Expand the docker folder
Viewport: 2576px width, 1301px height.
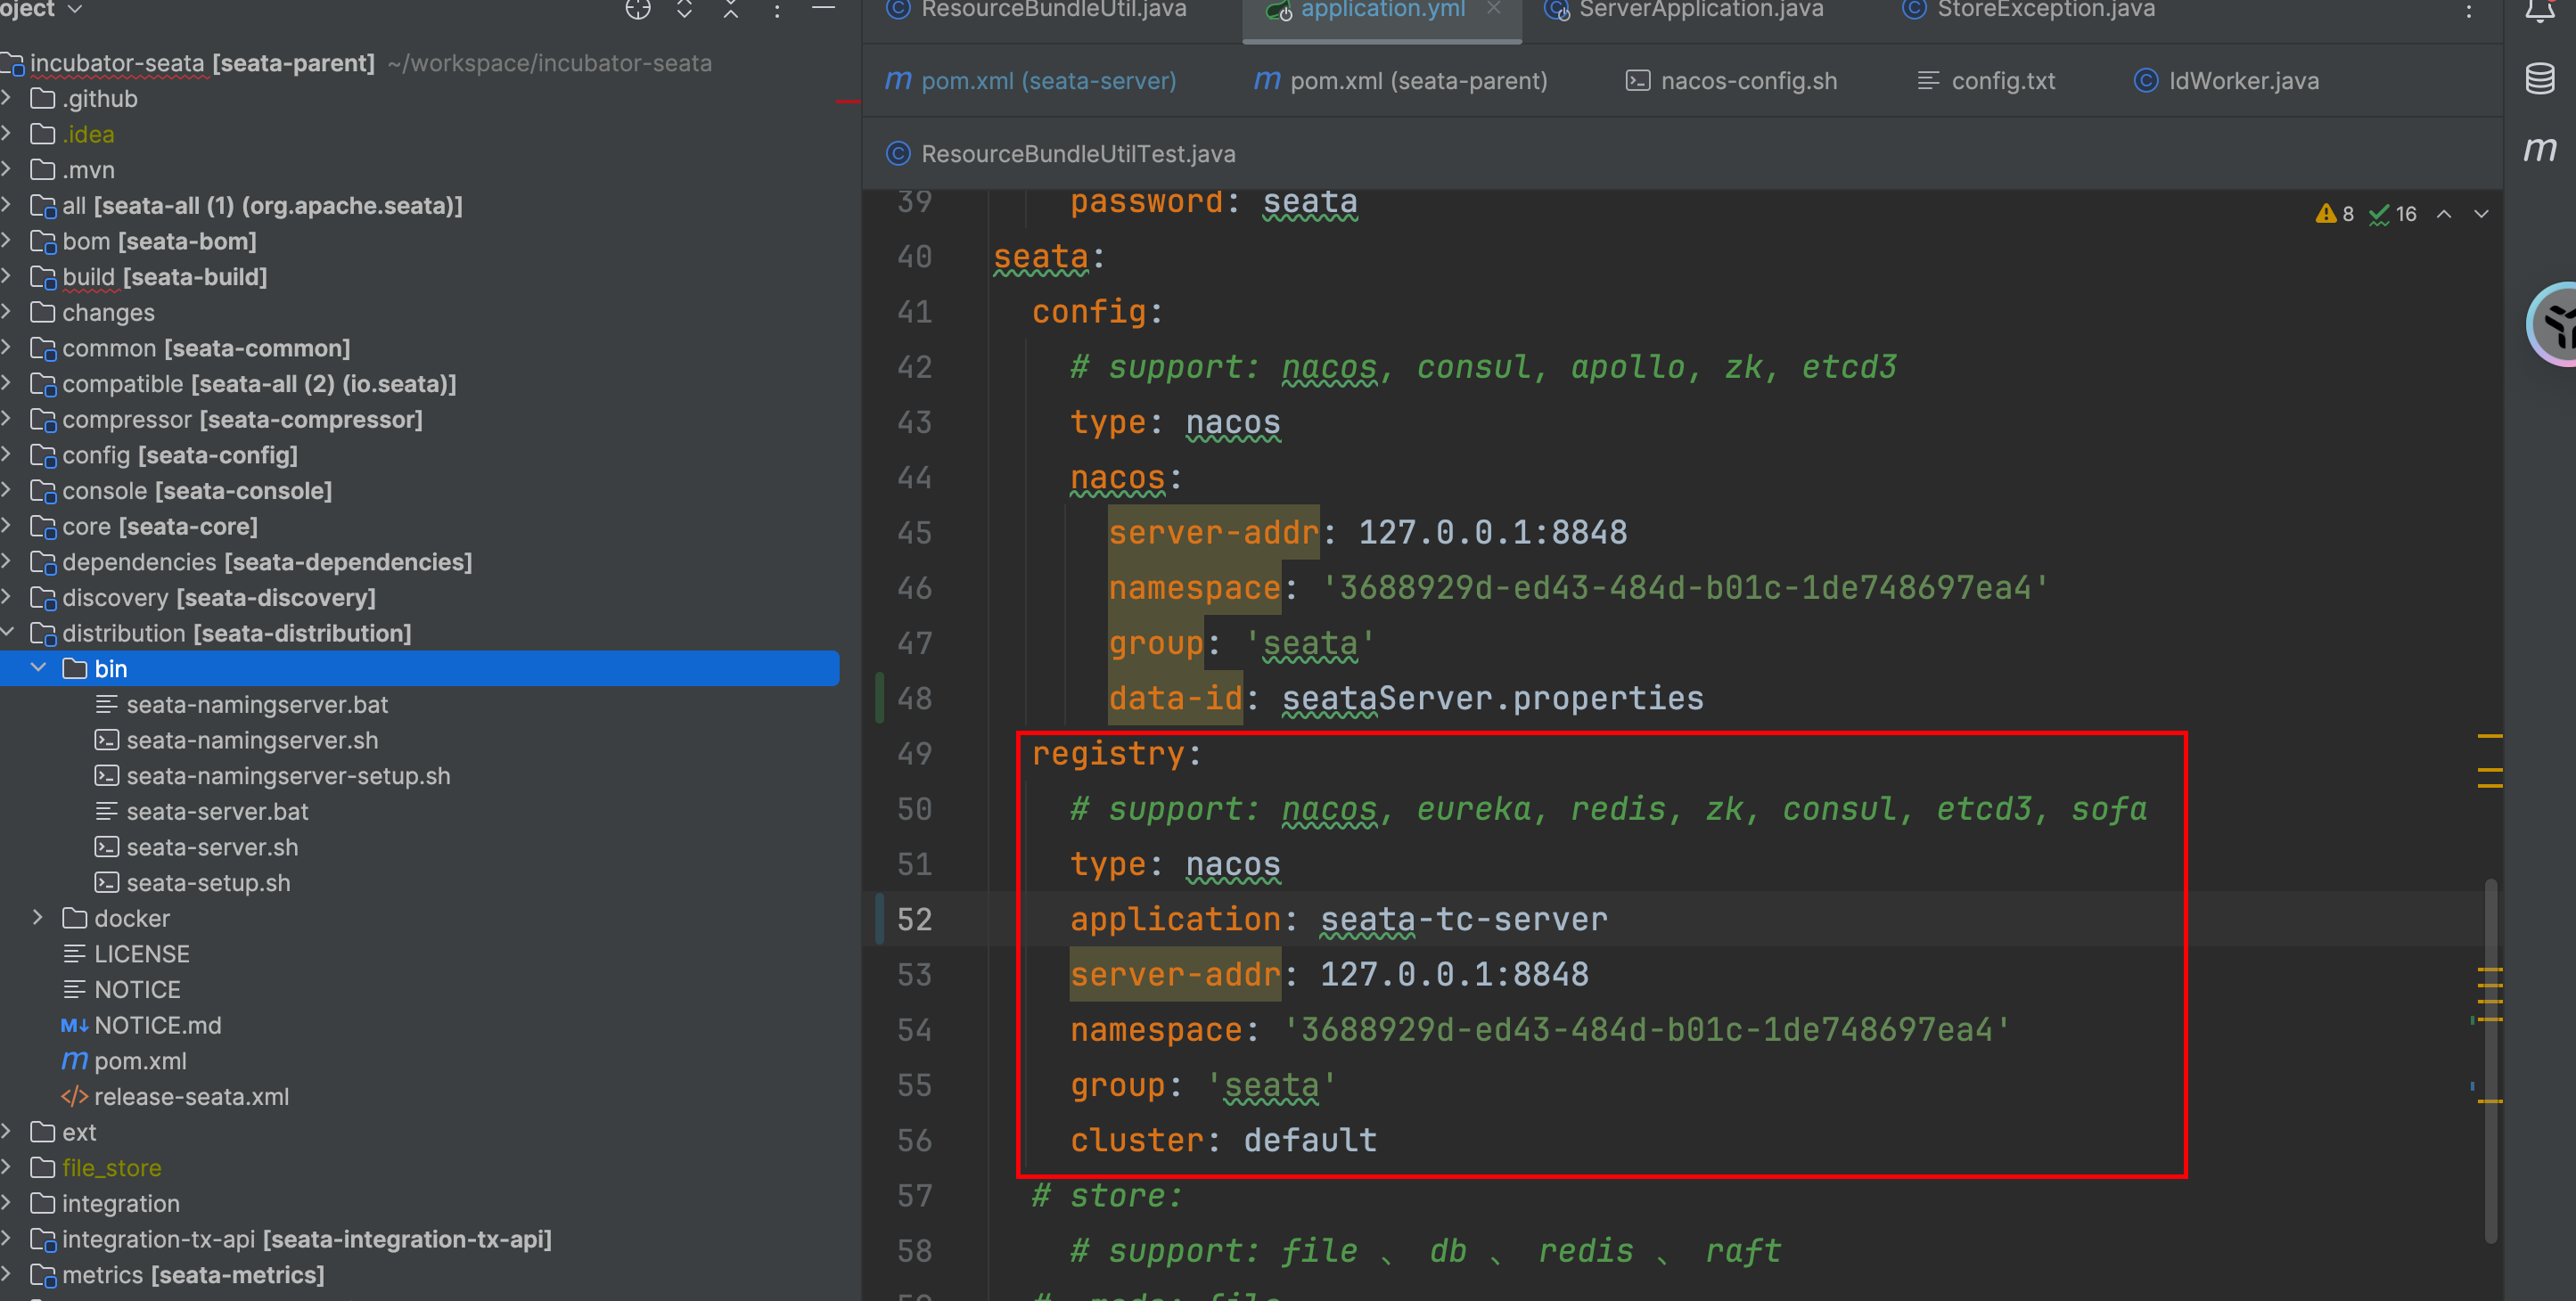(x=38, y=918)
